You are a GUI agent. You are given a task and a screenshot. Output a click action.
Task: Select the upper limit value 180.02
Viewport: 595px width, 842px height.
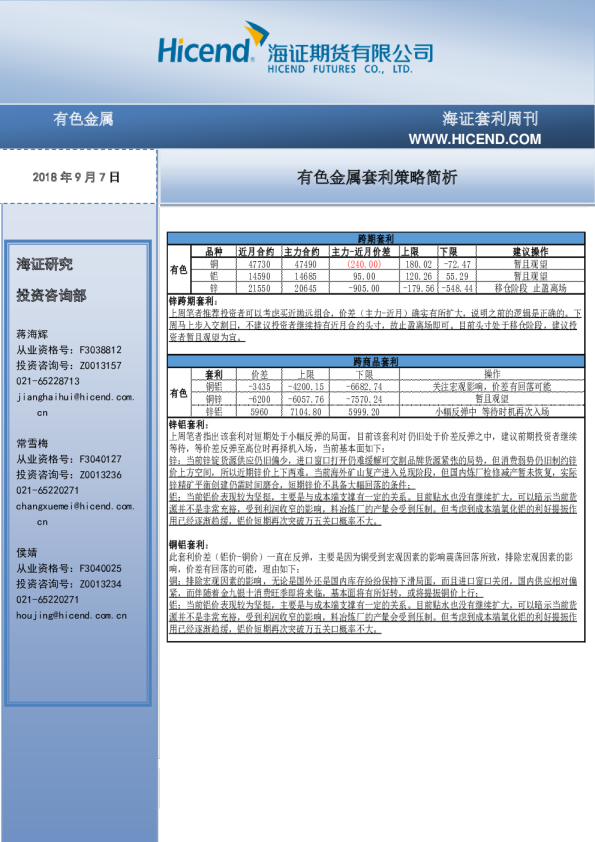click(418, 264)
